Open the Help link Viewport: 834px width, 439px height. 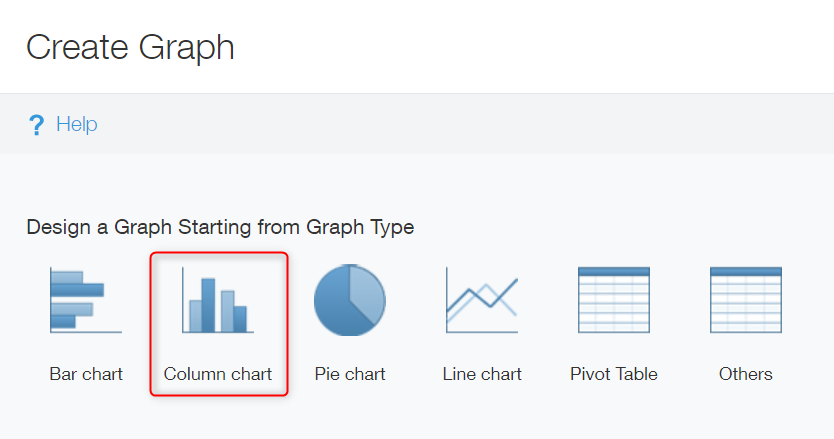pos(77,125)
